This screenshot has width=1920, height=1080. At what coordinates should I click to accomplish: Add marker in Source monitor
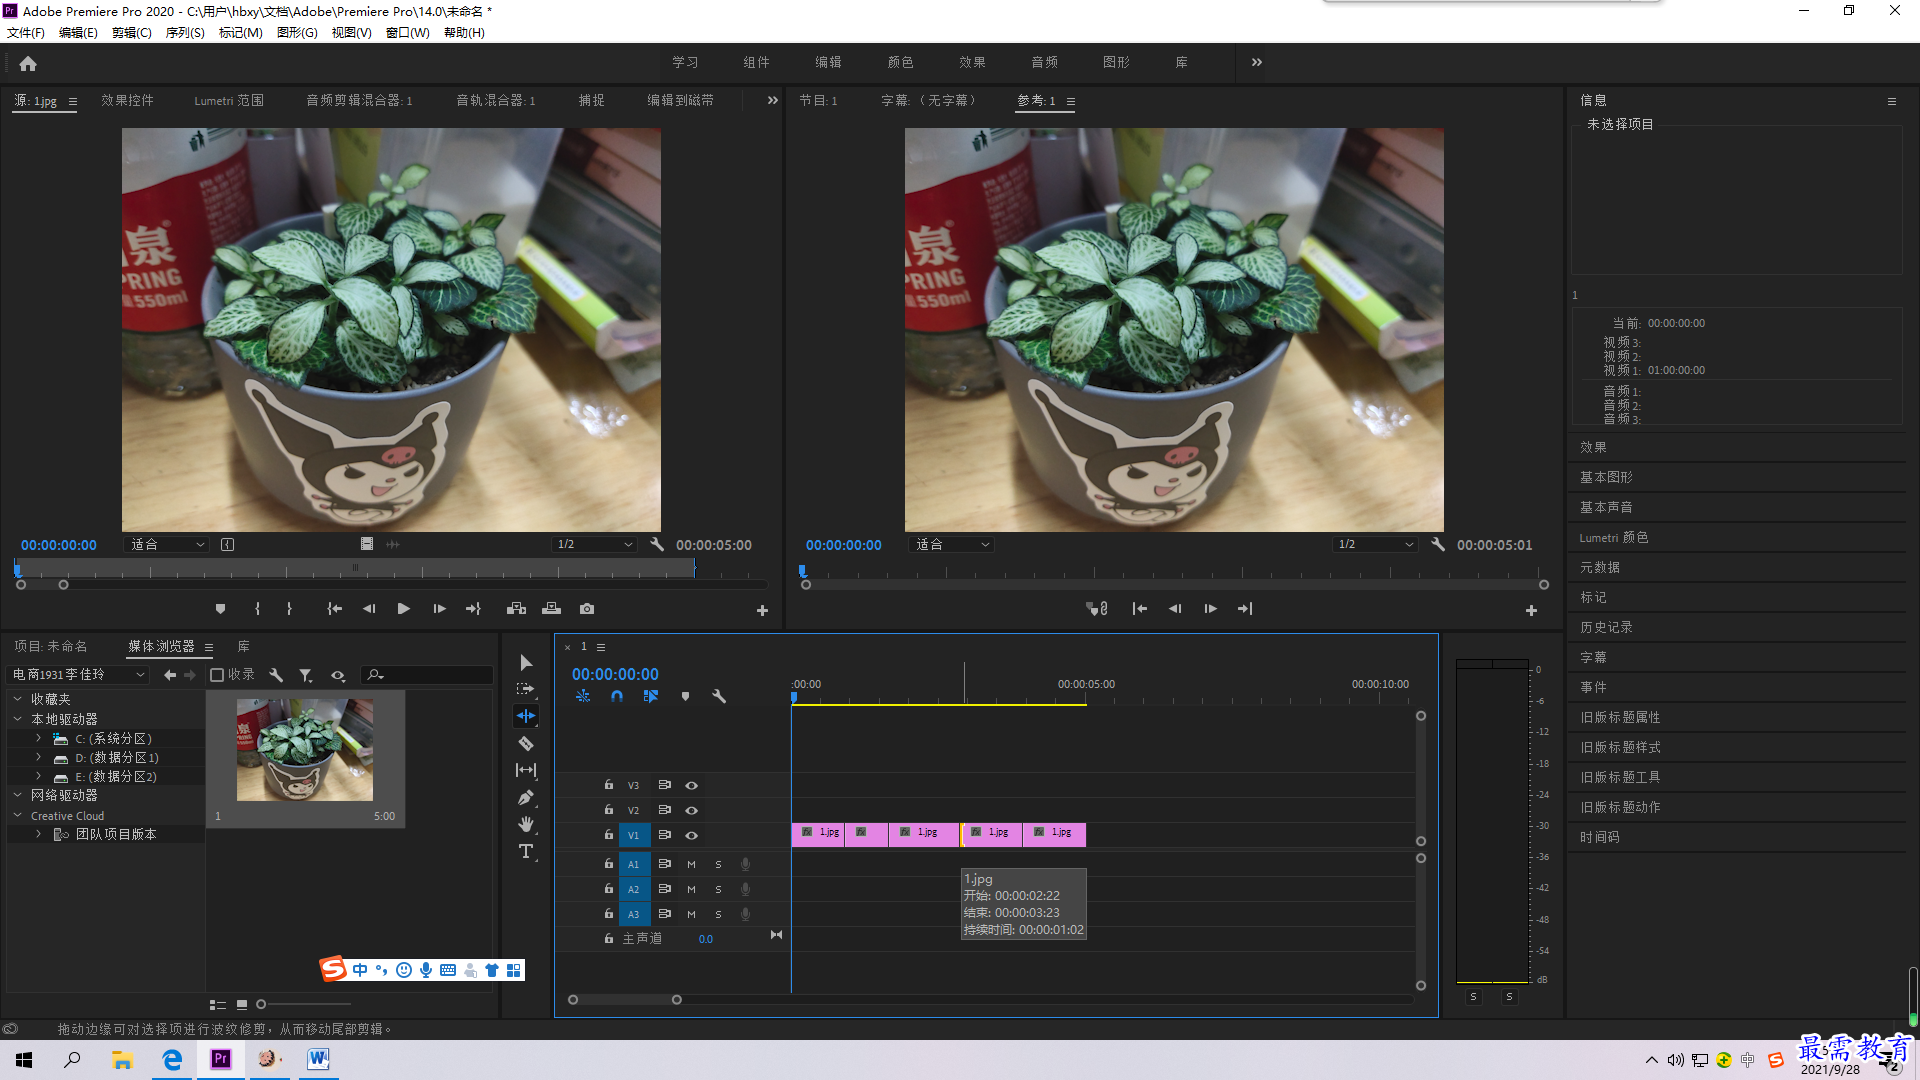tap(220, 609)
